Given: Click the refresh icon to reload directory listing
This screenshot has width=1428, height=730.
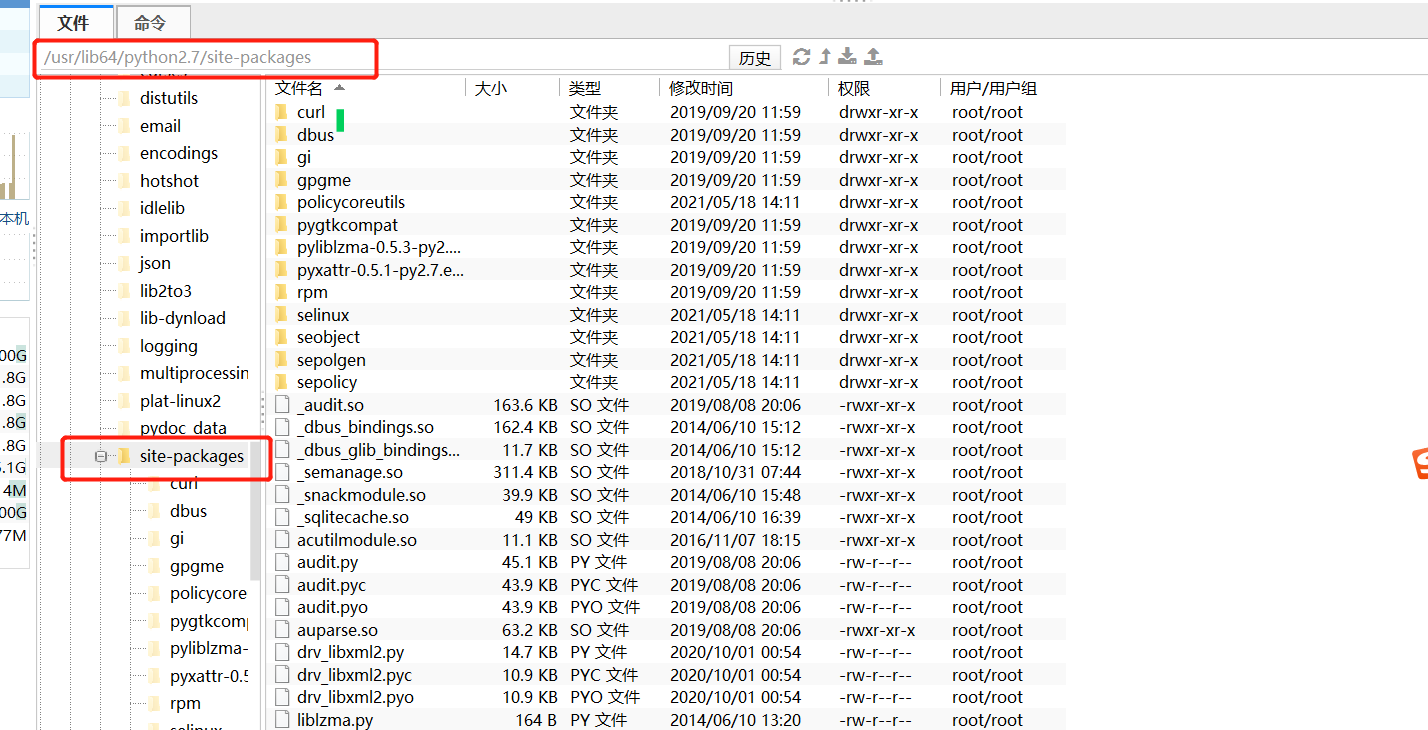Looking at the screenshot, I should (x=800, y=57).
